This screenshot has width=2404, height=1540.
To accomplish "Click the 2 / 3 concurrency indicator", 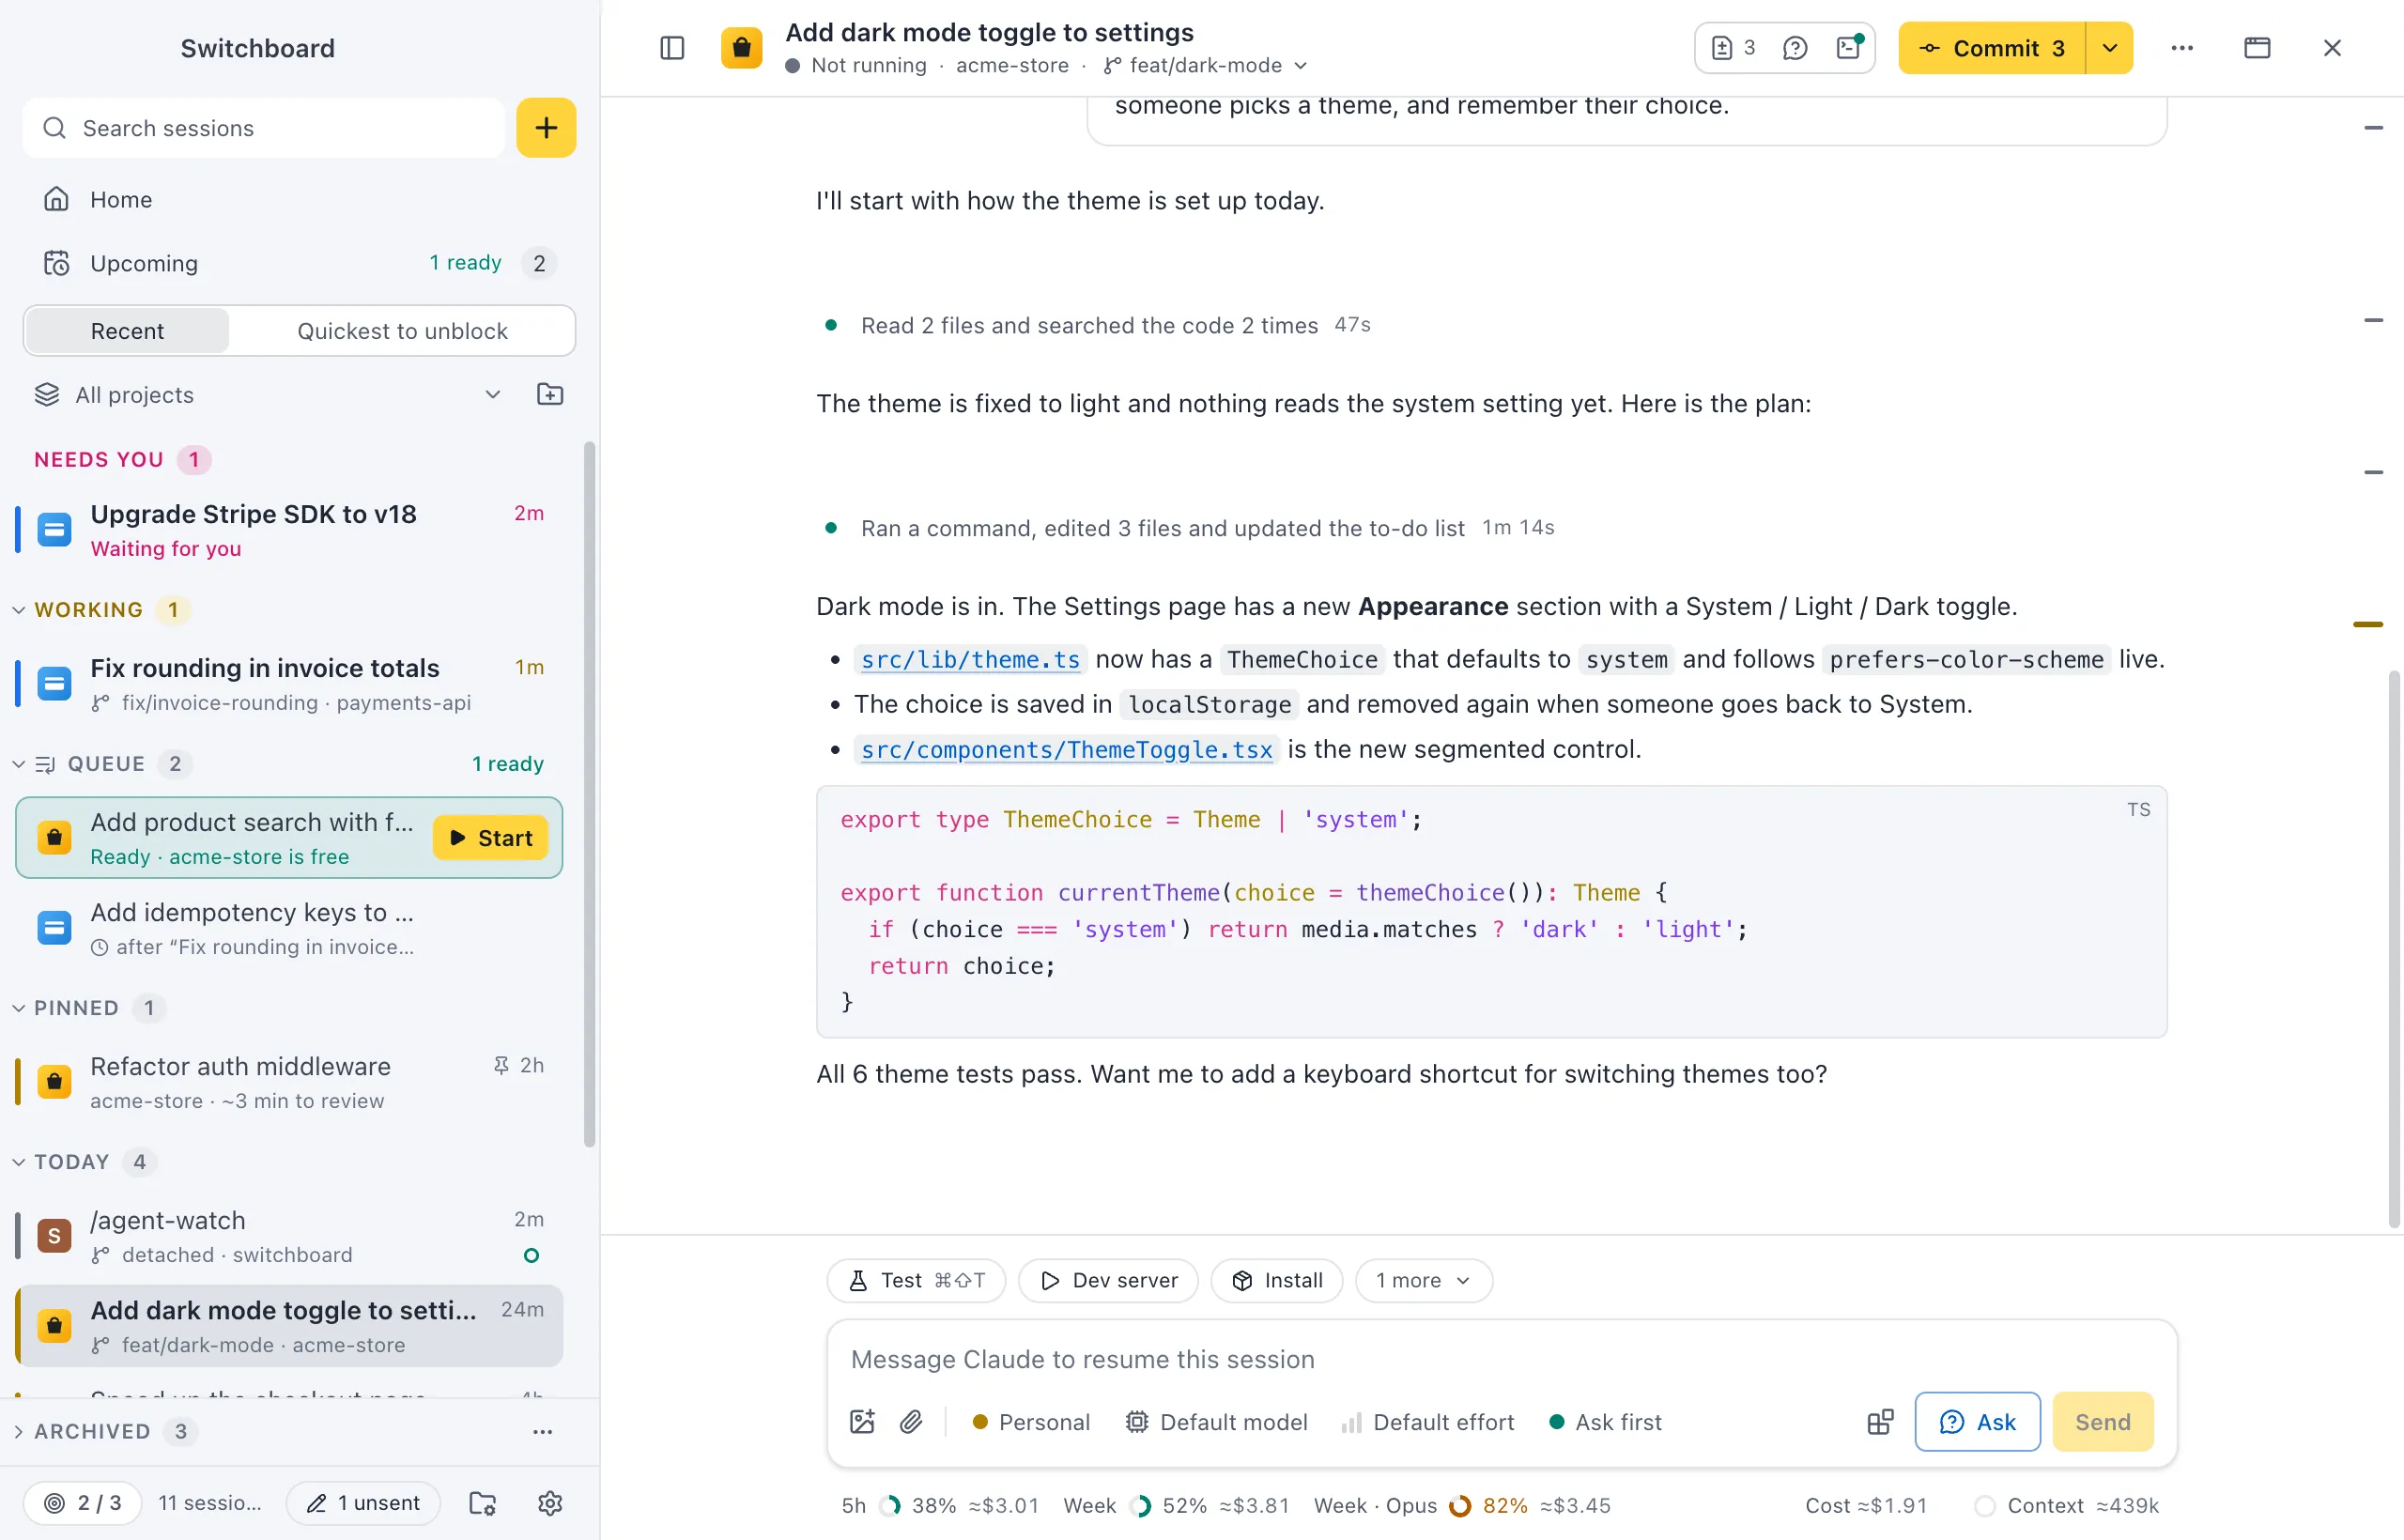I will point(83,1503).
